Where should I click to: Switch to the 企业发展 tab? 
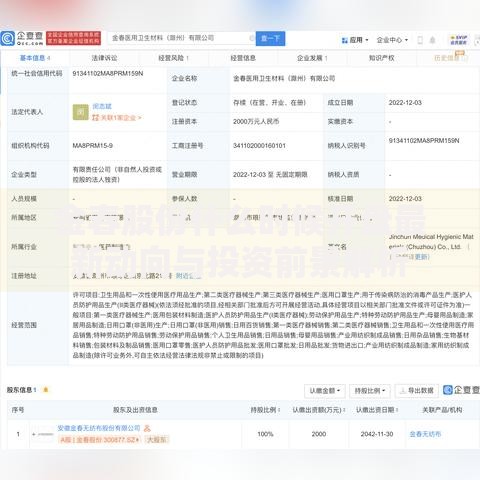(x=312, y=58)
